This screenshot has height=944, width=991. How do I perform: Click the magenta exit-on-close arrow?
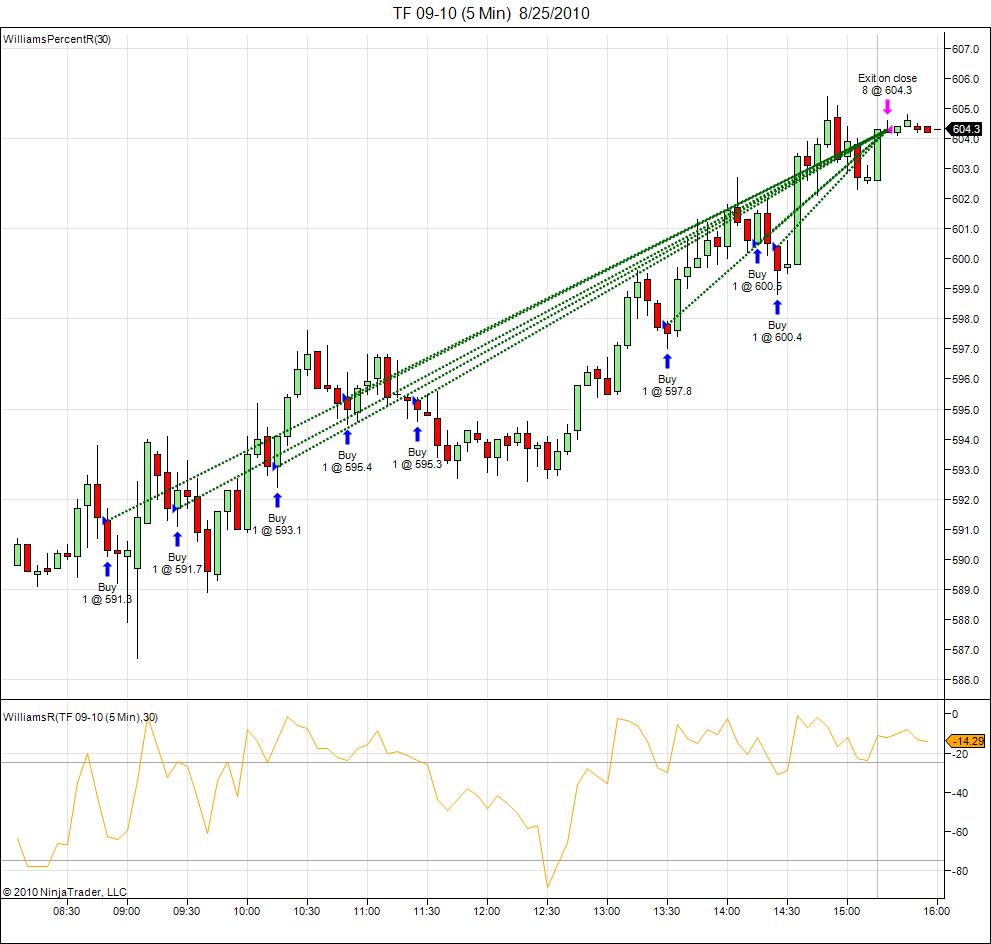click(x=887, y=106)
